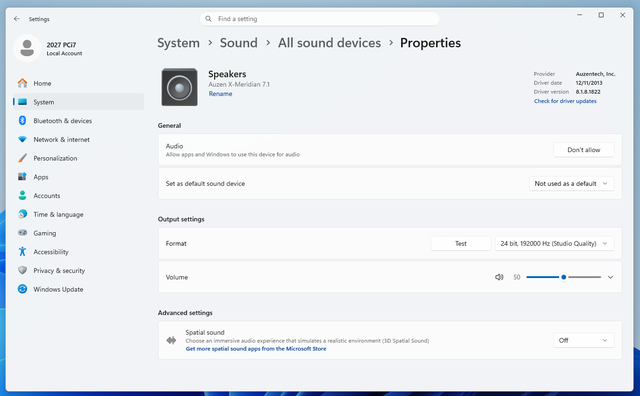Click the volume slider handle
640x396 pixels.
point(564,277)
